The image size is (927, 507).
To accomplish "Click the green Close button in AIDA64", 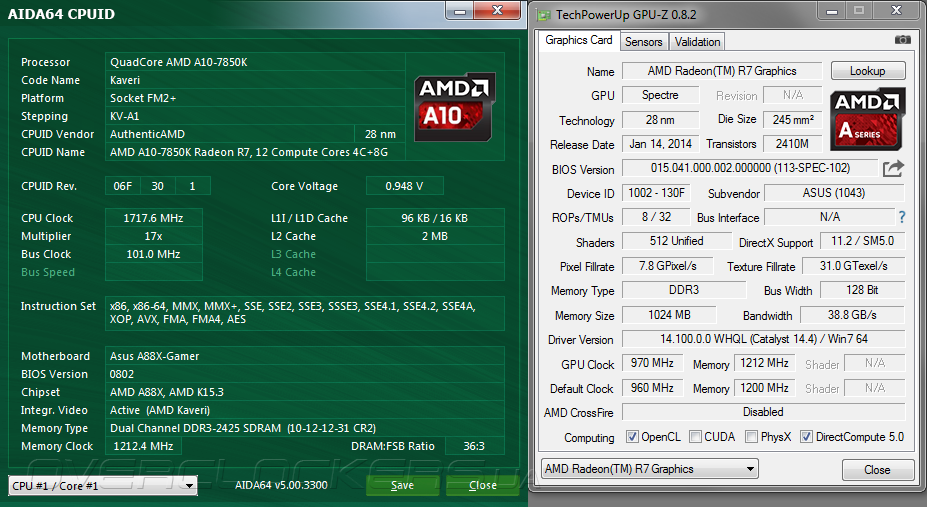I will tap(482, 485).
